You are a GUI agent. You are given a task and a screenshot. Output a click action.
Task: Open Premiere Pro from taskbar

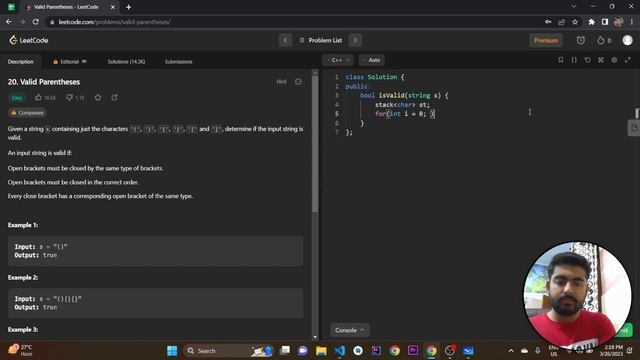pos(413,351)
